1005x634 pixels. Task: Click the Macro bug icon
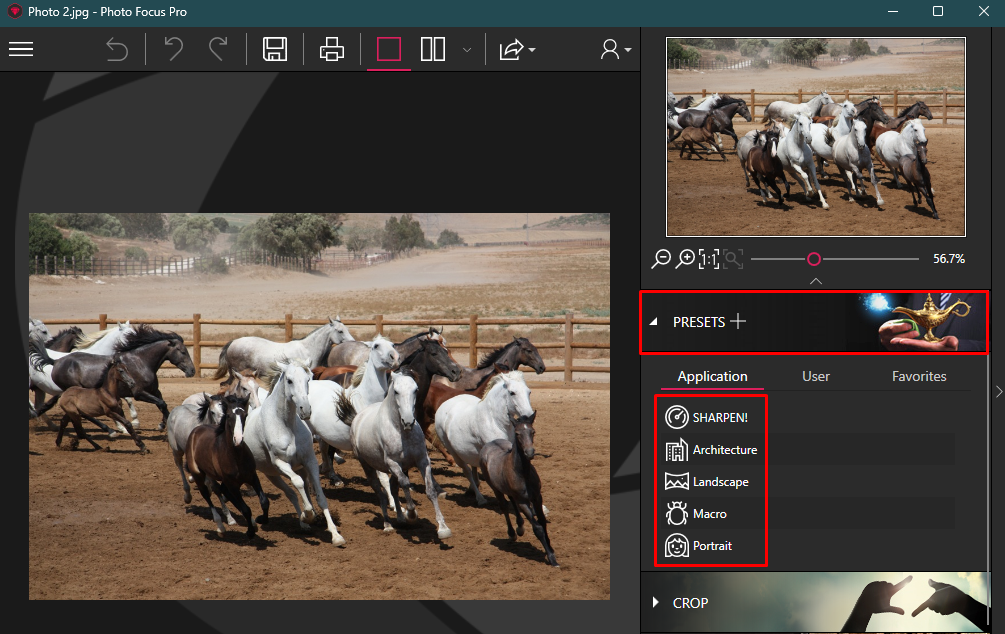tap(676, 513)
